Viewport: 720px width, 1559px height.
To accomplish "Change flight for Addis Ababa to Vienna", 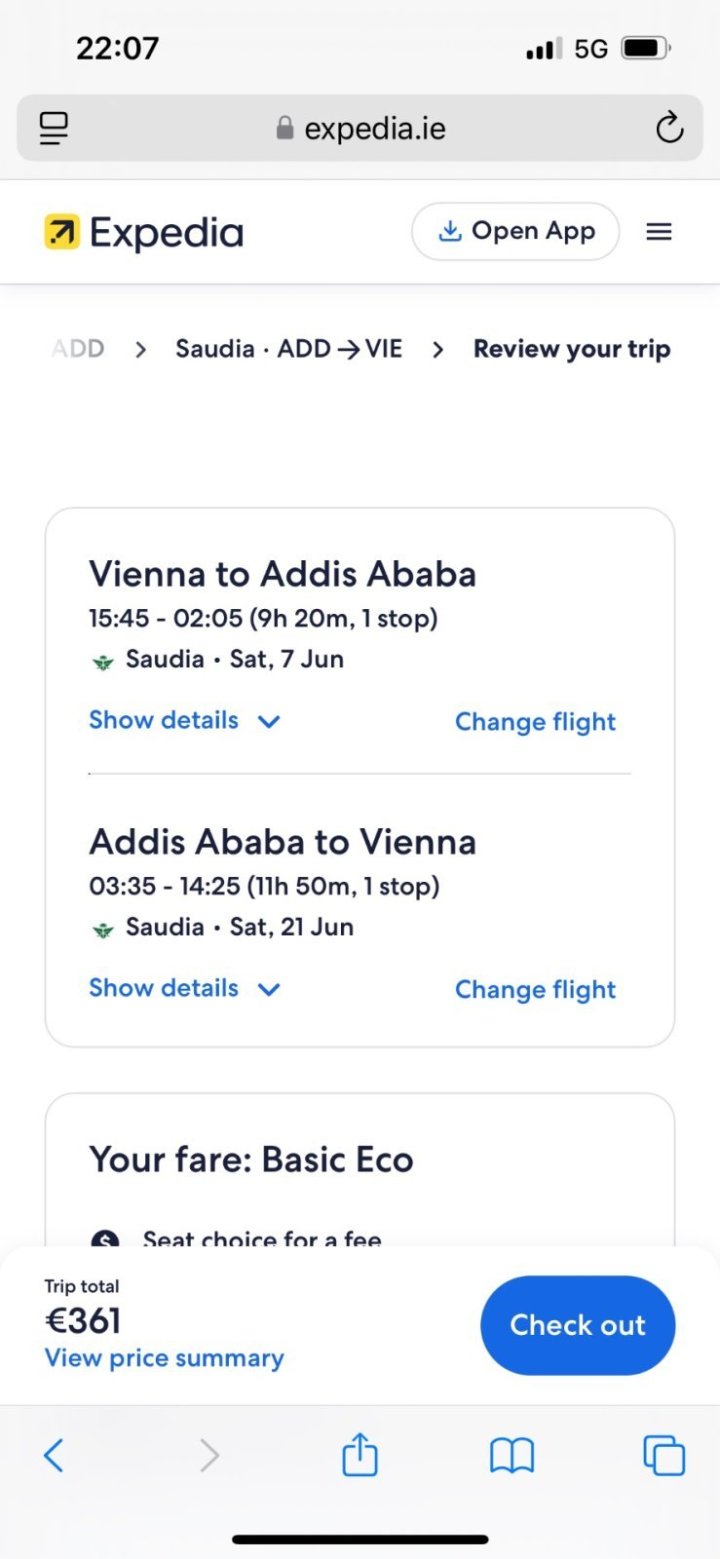I will pos(535,990).
